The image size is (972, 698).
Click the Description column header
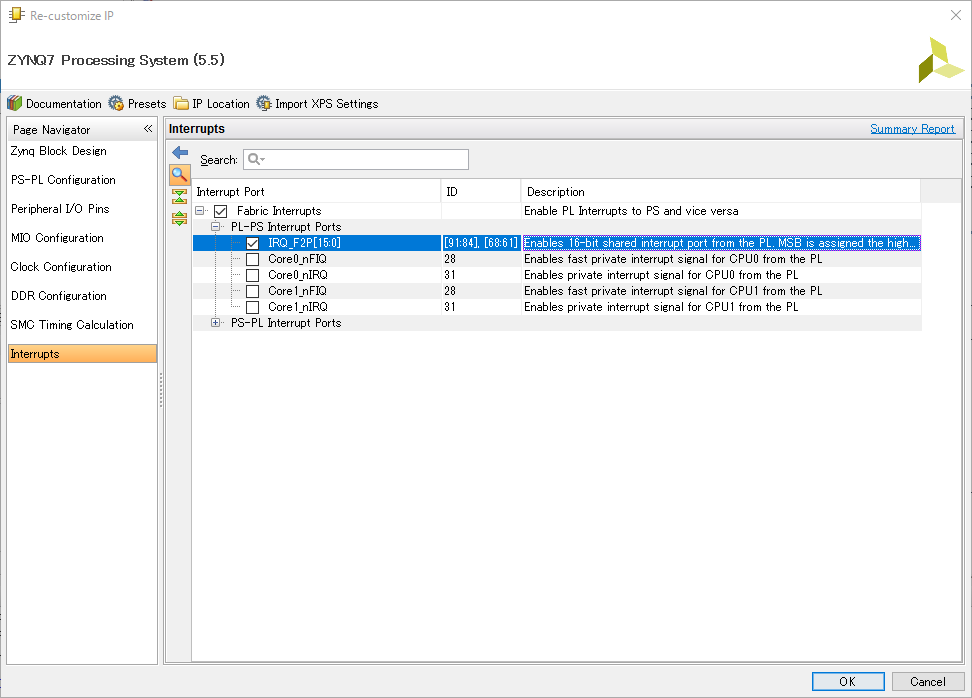click(x=721, y=192)
